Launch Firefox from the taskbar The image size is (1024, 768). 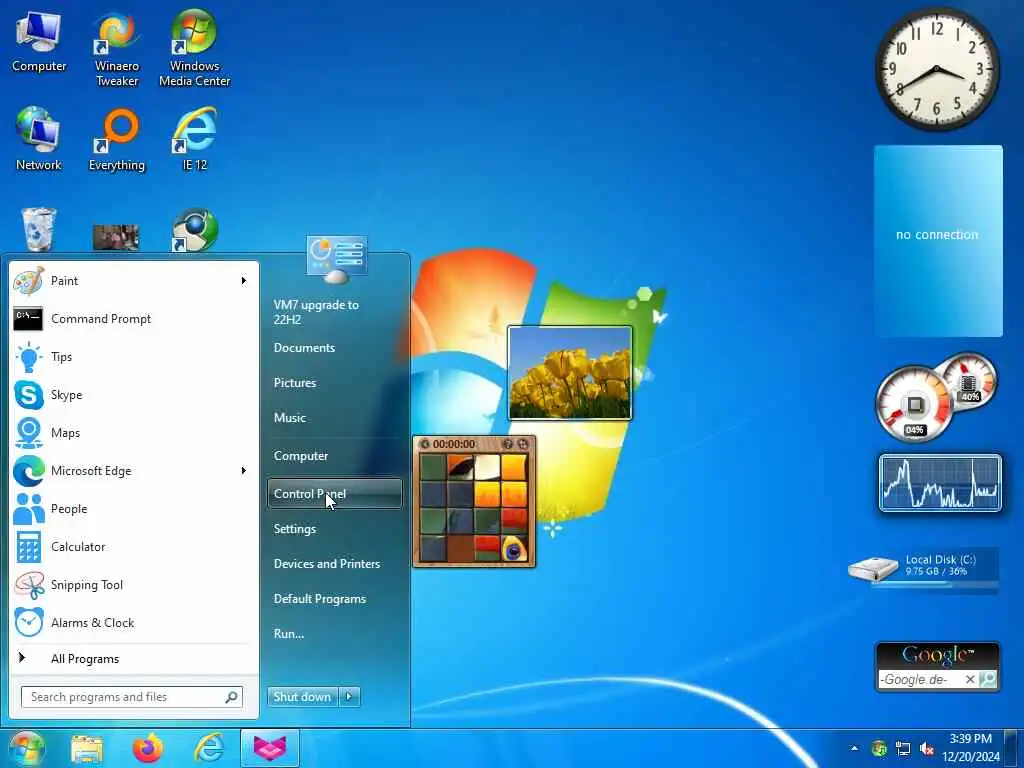click(148, 748)
